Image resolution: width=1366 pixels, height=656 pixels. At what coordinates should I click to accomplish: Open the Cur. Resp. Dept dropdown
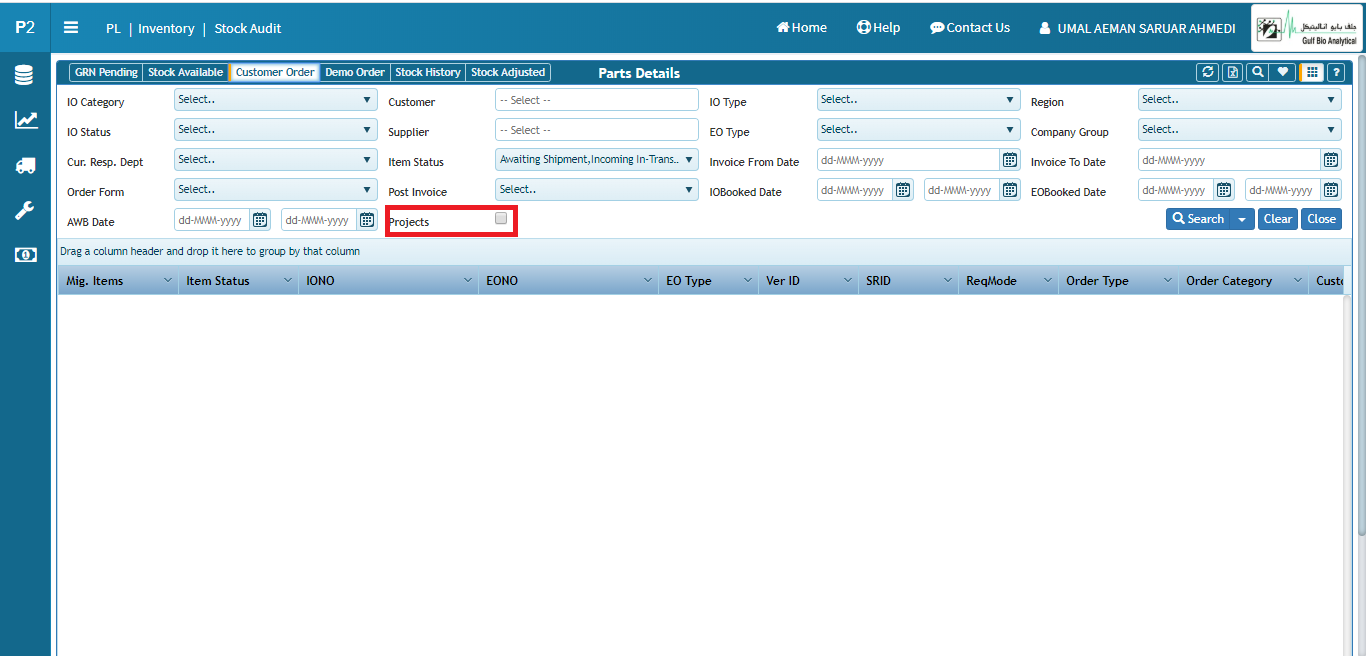(275, 160)
